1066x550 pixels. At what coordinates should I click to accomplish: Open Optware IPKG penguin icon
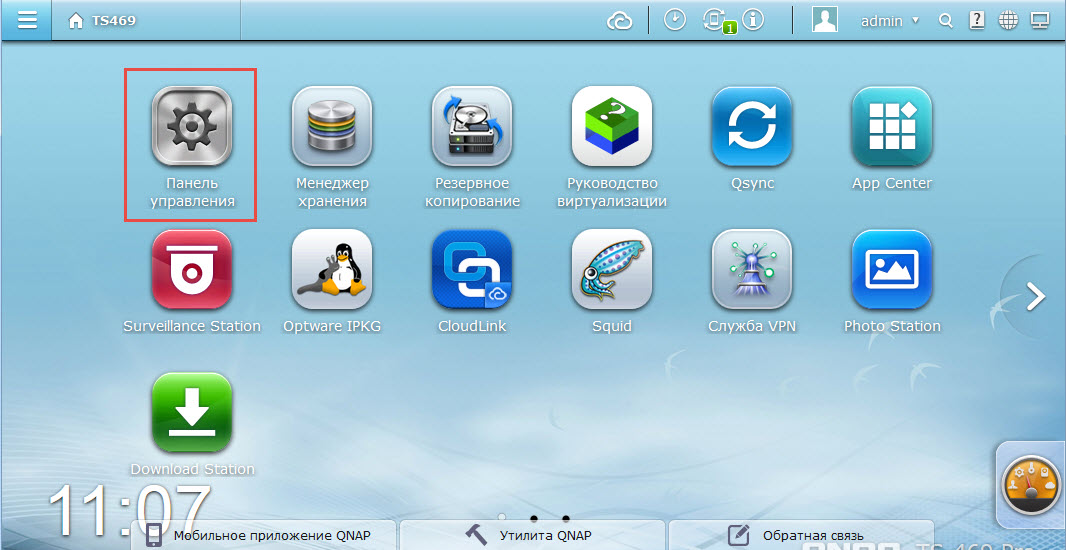pos(332,269)
